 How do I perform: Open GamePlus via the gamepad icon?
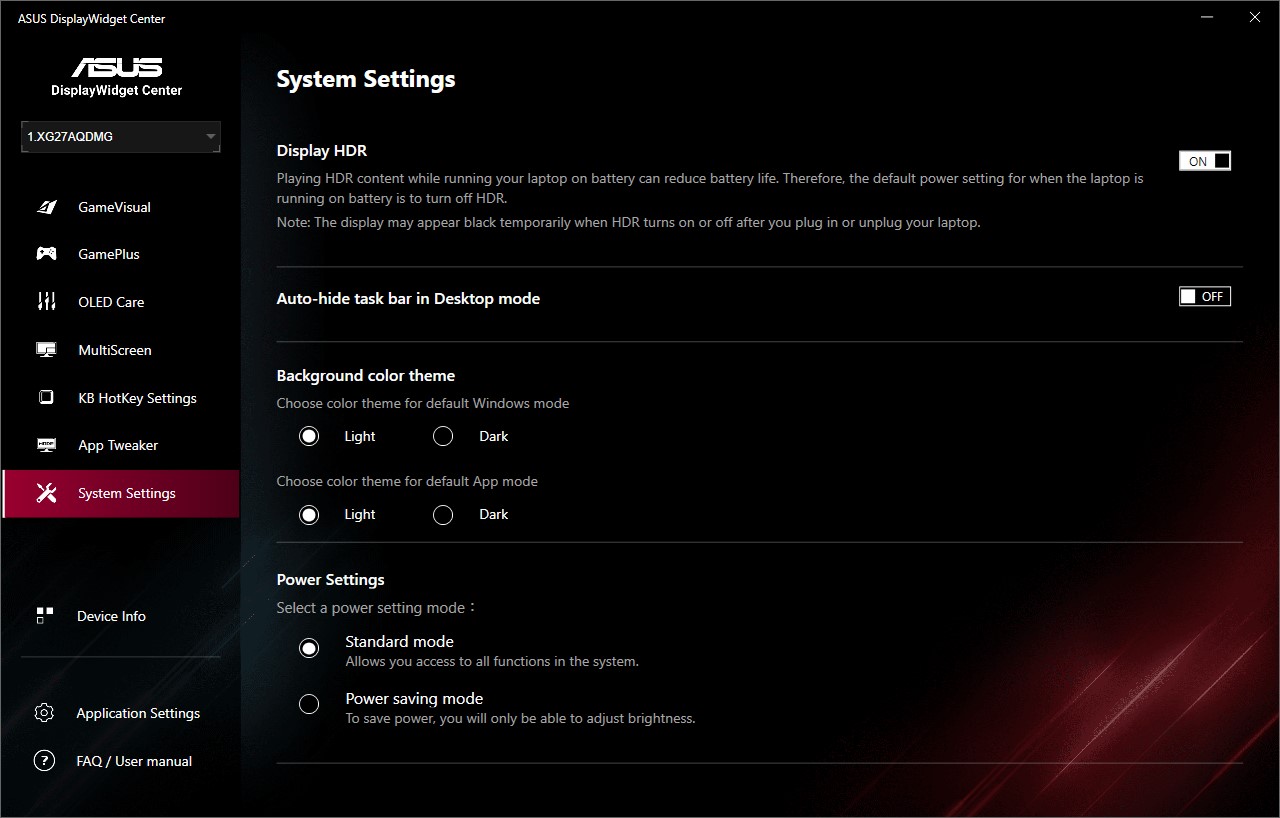pos(46,254)
